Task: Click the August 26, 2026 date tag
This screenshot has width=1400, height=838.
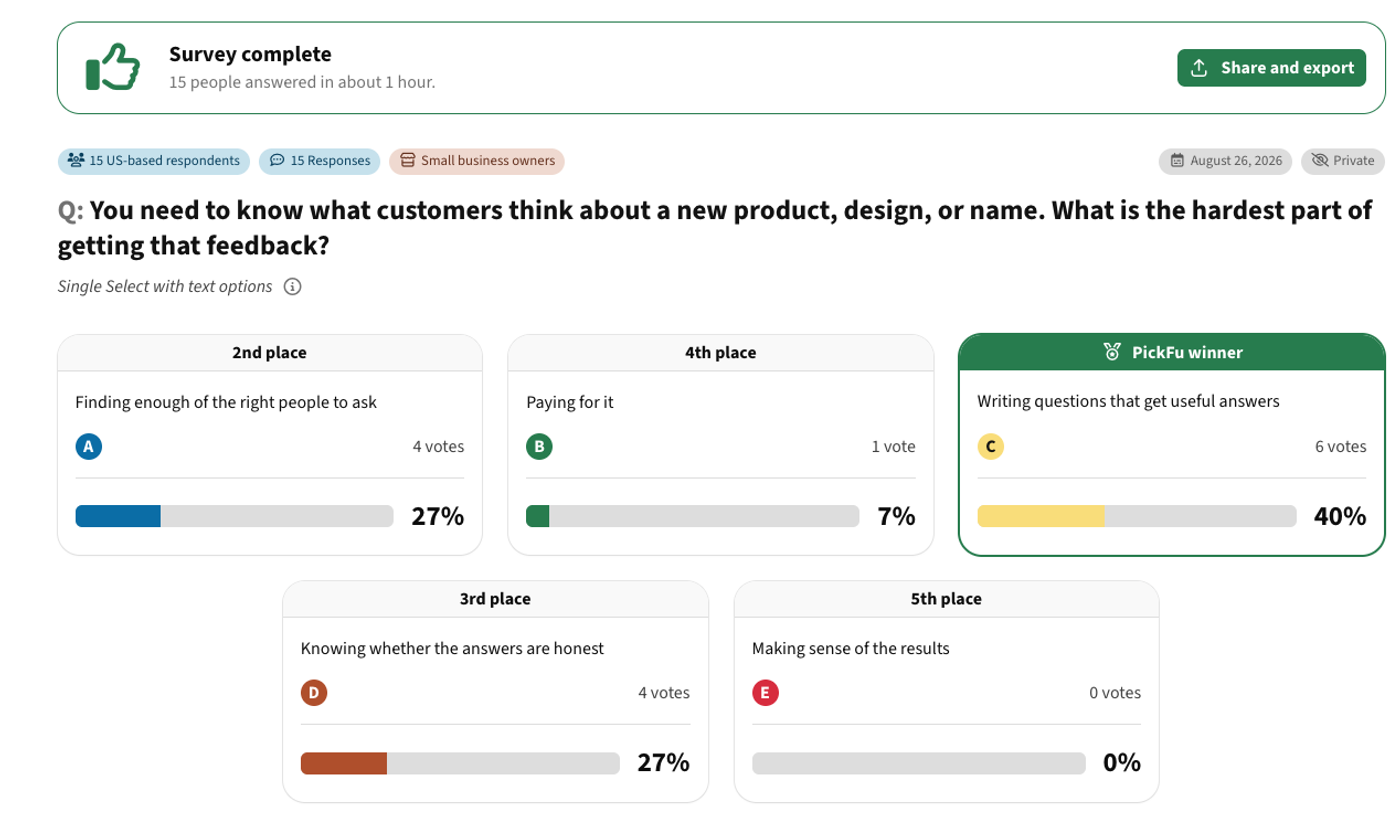Action: (1226, 160)
